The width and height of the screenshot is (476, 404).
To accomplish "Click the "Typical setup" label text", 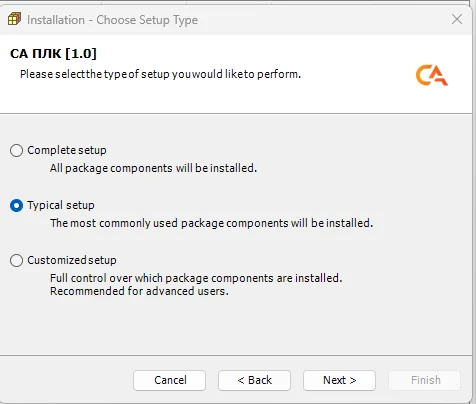I will pyautogui.click(x=61, y=205).
